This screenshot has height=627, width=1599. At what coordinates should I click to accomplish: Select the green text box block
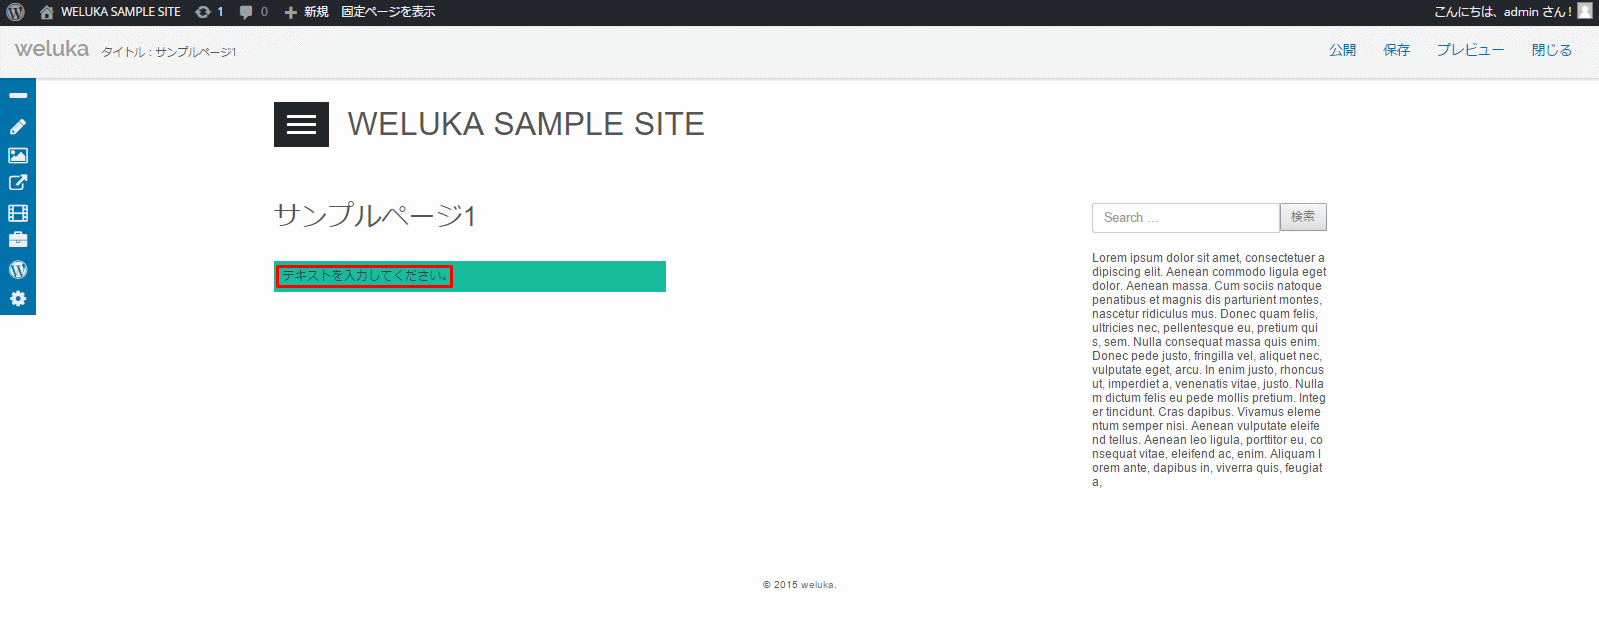(470, 276)
